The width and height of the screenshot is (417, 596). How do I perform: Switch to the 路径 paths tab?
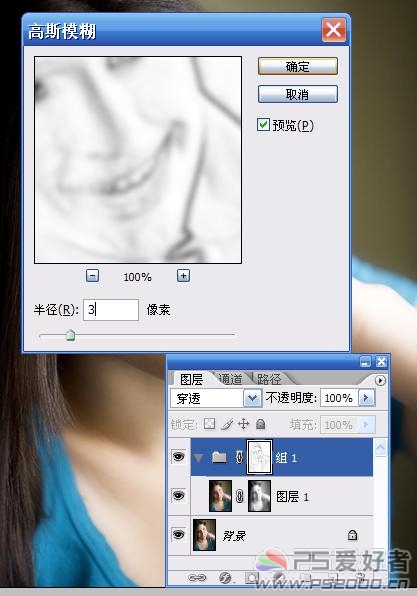click(x=269, y=379)
